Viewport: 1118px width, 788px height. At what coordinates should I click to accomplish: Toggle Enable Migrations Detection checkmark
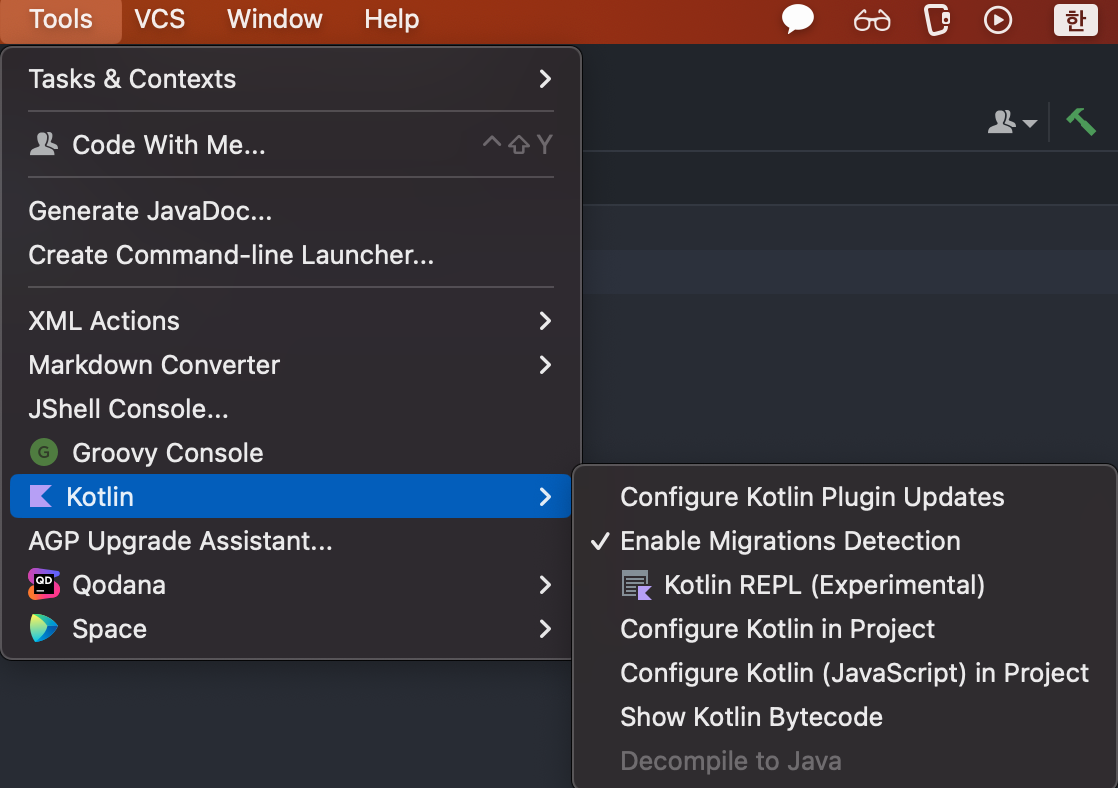click(x=600, y=541)
